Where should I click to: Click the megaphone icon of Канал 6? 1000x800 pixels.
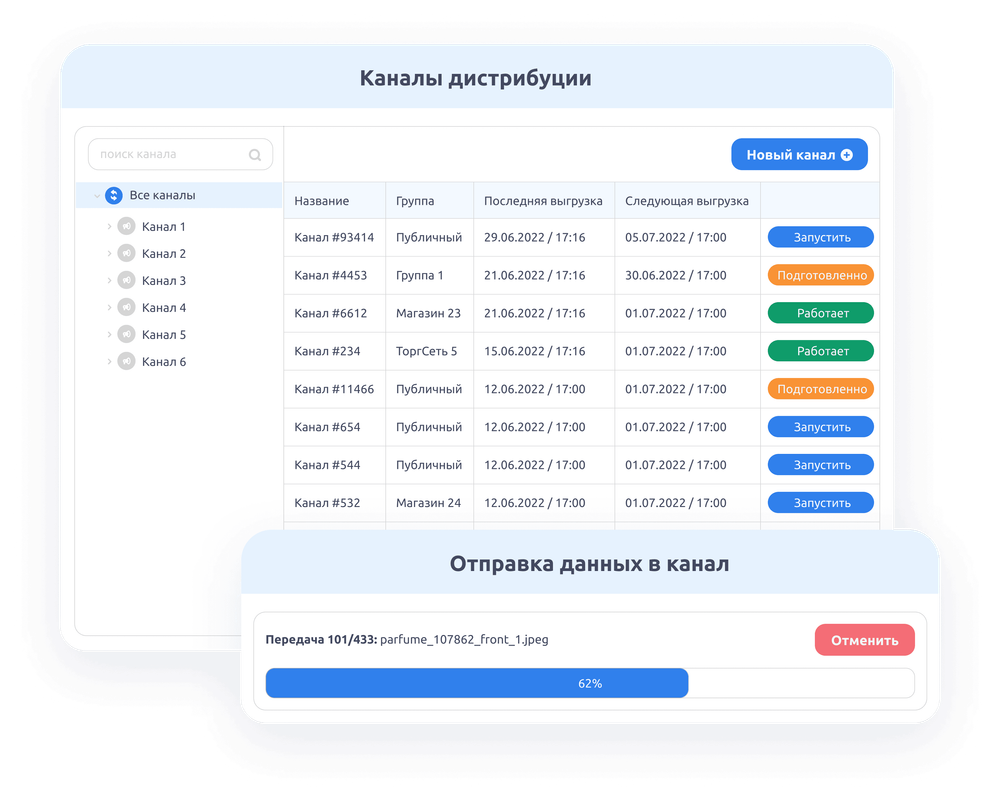(x=126, y=362)
